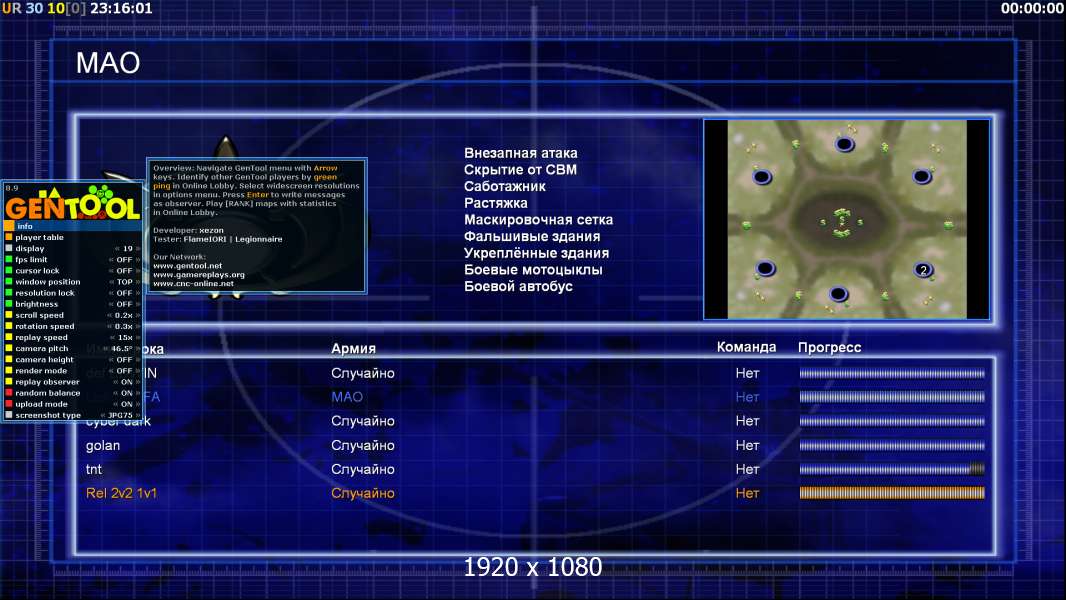
Task: Click the МАО army entry in blue
Action: [347, 397]
